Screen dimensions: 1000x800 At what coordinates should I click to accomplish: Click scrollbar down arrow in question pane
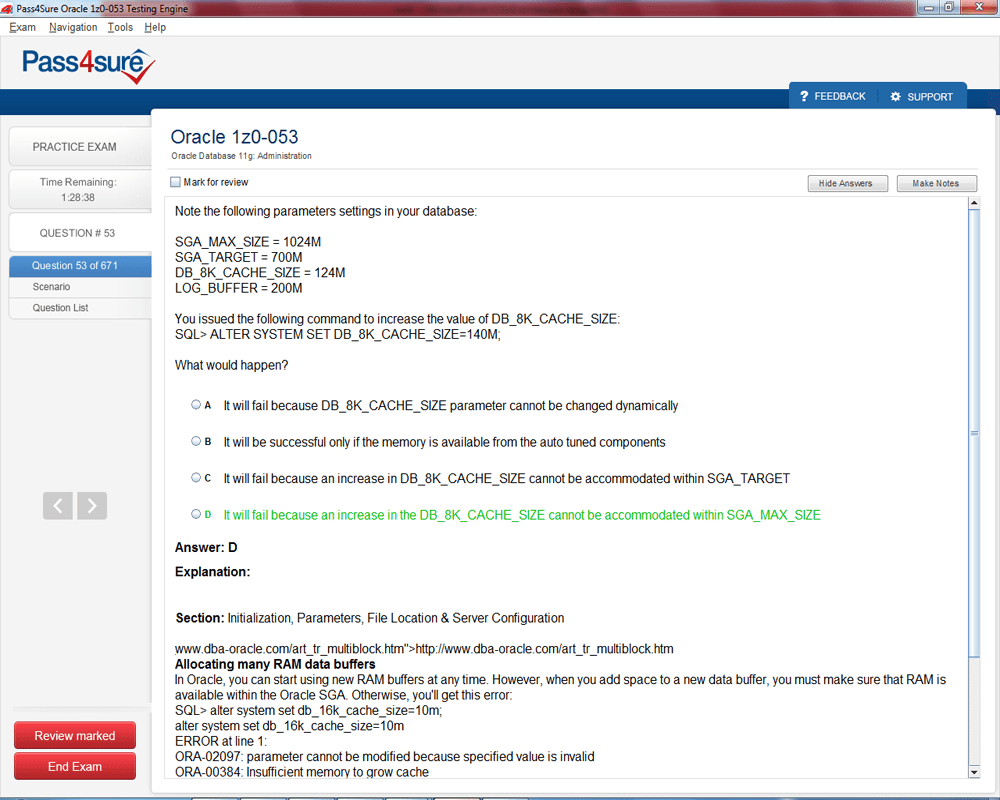pyautogui.click(x=974, y=772)
